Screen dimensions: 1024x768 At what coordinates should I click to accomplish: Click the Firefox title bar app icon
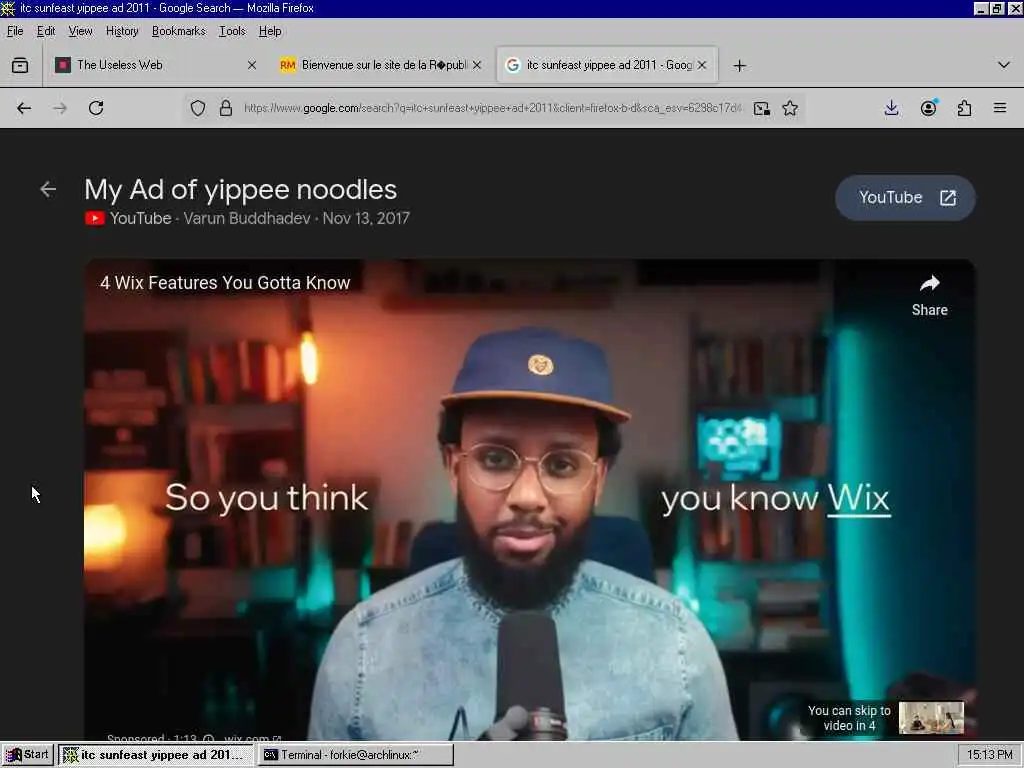8,8
